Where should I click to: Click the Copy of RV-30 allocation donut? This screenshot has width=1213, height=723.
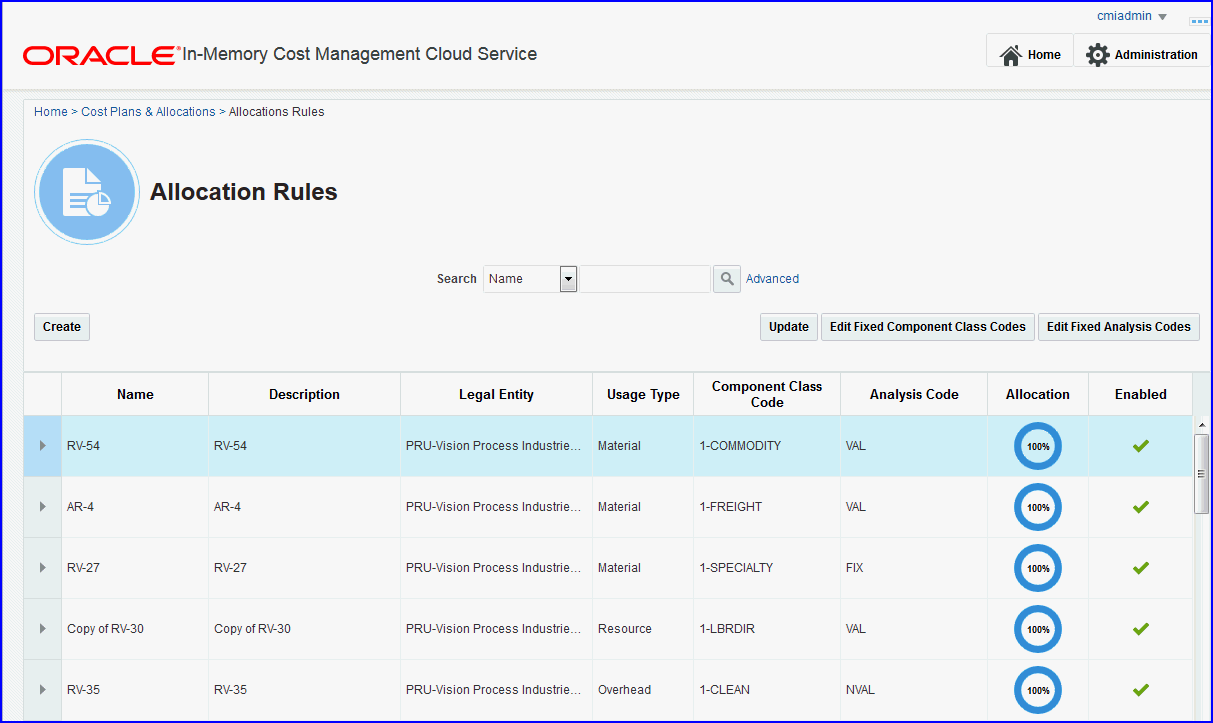click(x=1037, y=629)
